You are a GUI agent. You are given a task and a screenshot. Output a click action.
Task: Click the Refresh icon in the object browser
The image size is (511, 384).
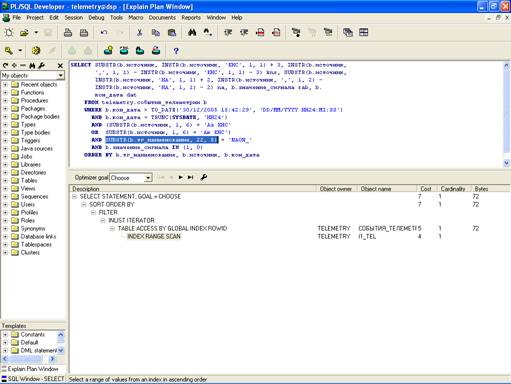(x=5, y=66)
